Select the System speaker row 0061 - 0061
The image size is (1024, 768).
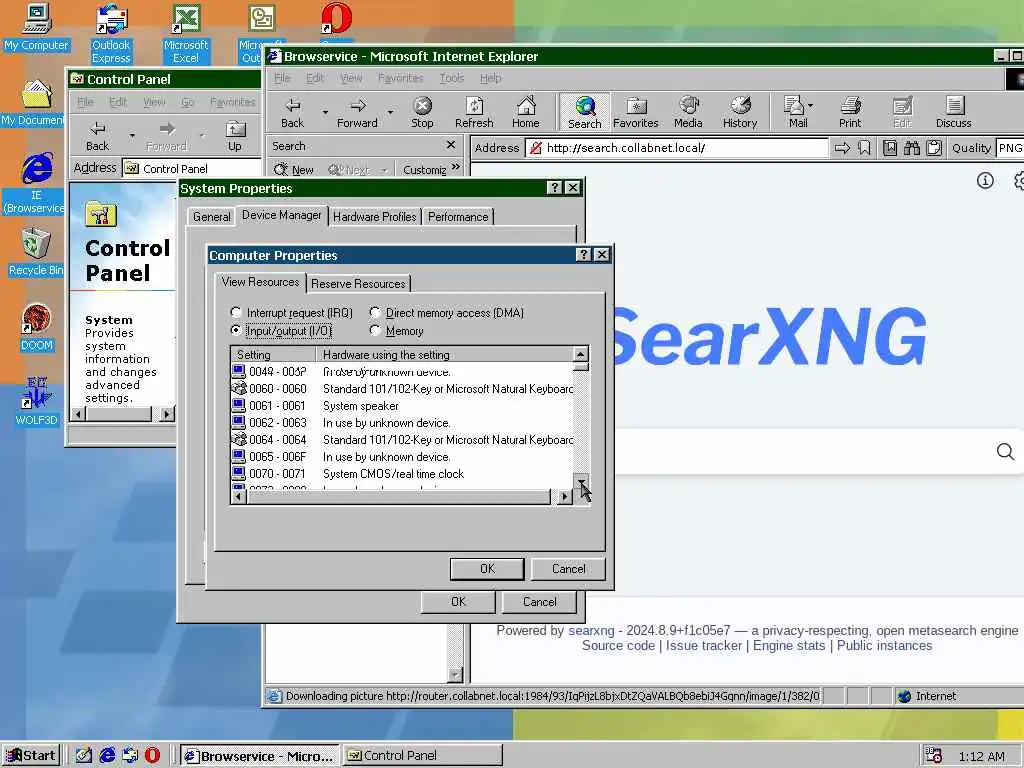tap(402, 406)
